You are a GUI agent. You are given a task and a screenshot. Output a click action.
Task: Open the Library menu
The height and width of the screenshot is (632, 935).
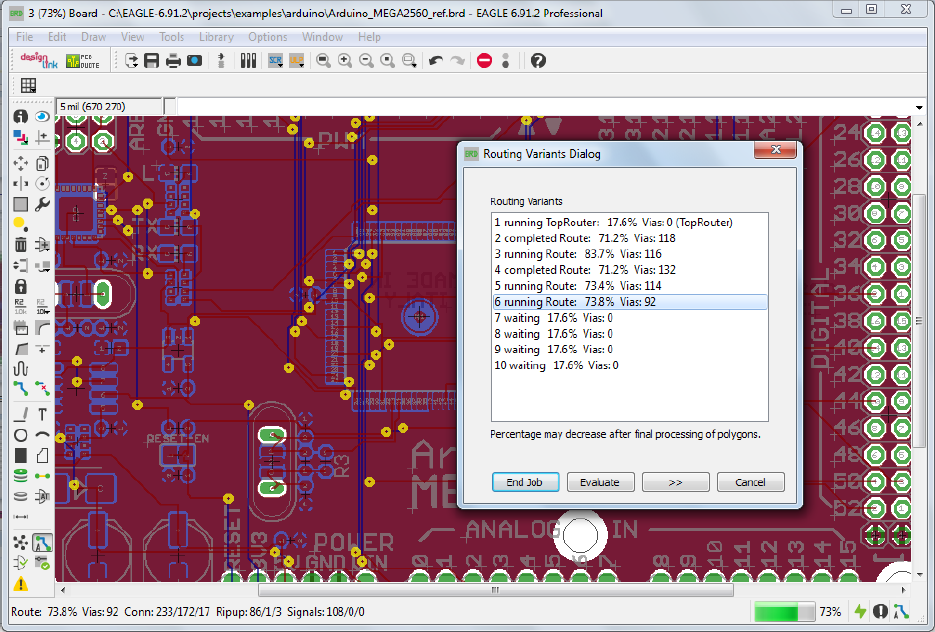point(216,37)
